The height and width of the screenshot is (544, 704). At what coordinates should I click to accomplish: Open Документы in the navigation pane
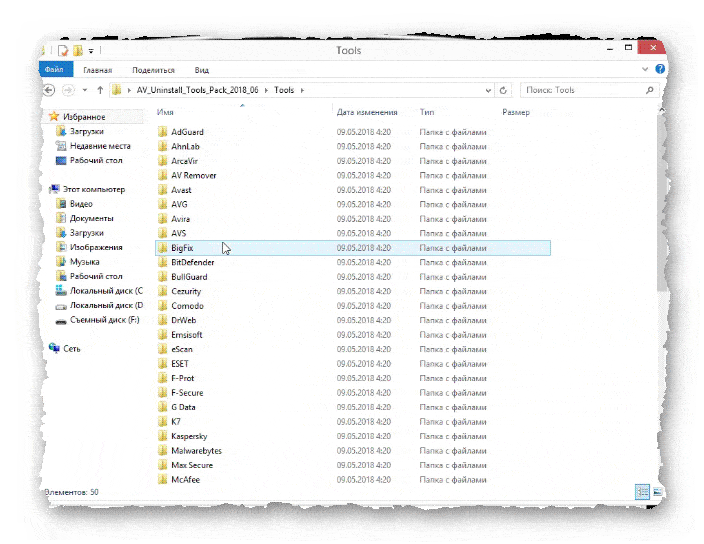[x=92, y=218]
